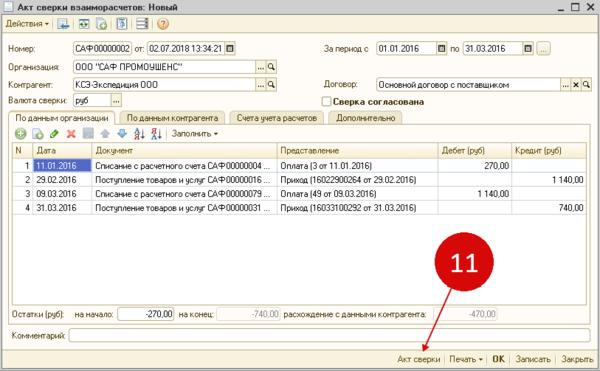This screenshot has height=371, width=600.
Task: Click the pencil edit row icon
Action: [x=54, y=133]
